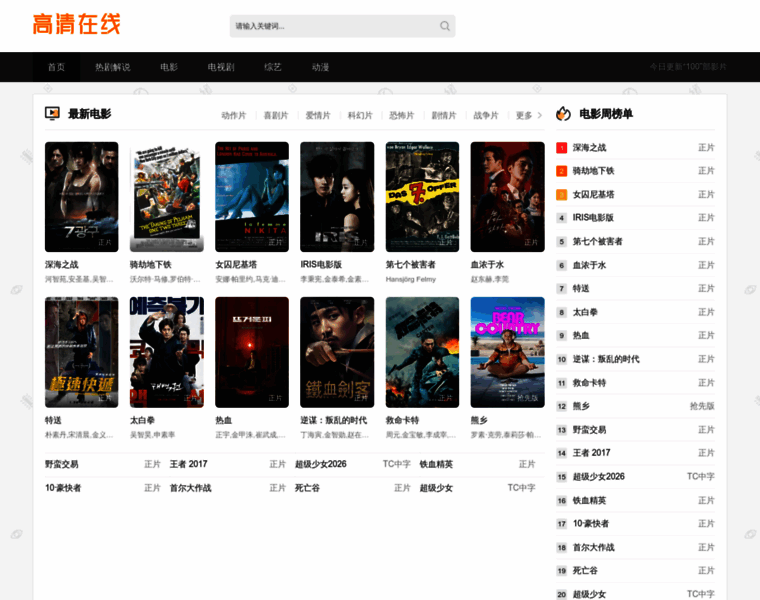This screenshot has height=600, width=760.
Task: Filter by 喜剧片 genre link
Action: point(276,115)
